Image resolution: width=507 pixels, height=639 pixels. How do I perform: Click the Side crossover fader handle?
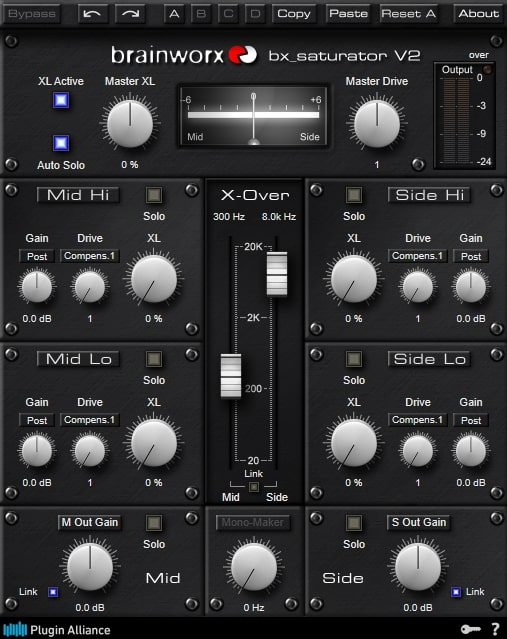tap(277, 273)
